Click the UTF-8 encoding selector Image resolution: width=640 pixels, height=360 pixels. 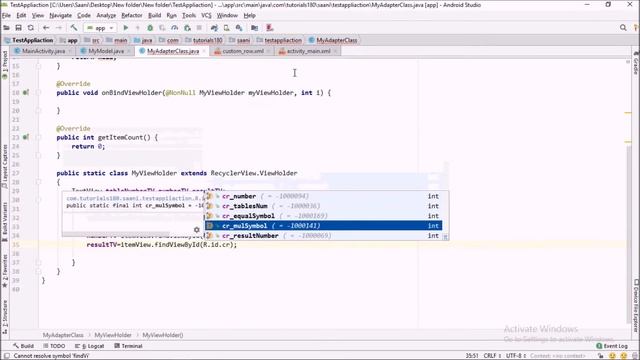point(516,356)
